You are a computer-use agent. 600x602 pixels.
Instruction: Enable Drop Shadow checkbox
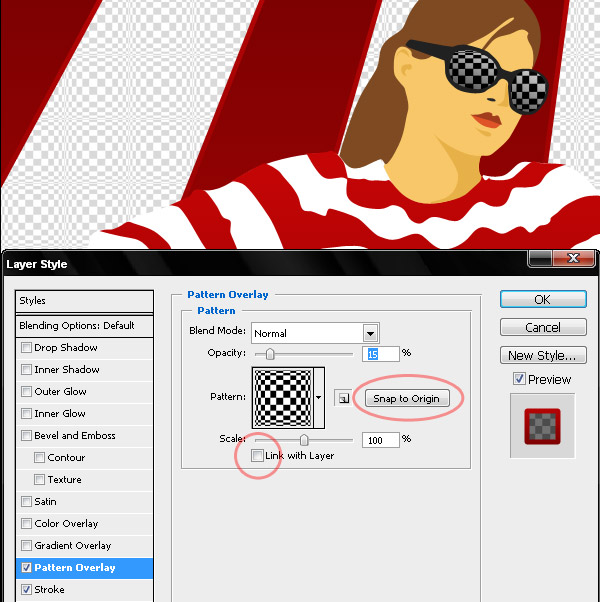[26, 347]
